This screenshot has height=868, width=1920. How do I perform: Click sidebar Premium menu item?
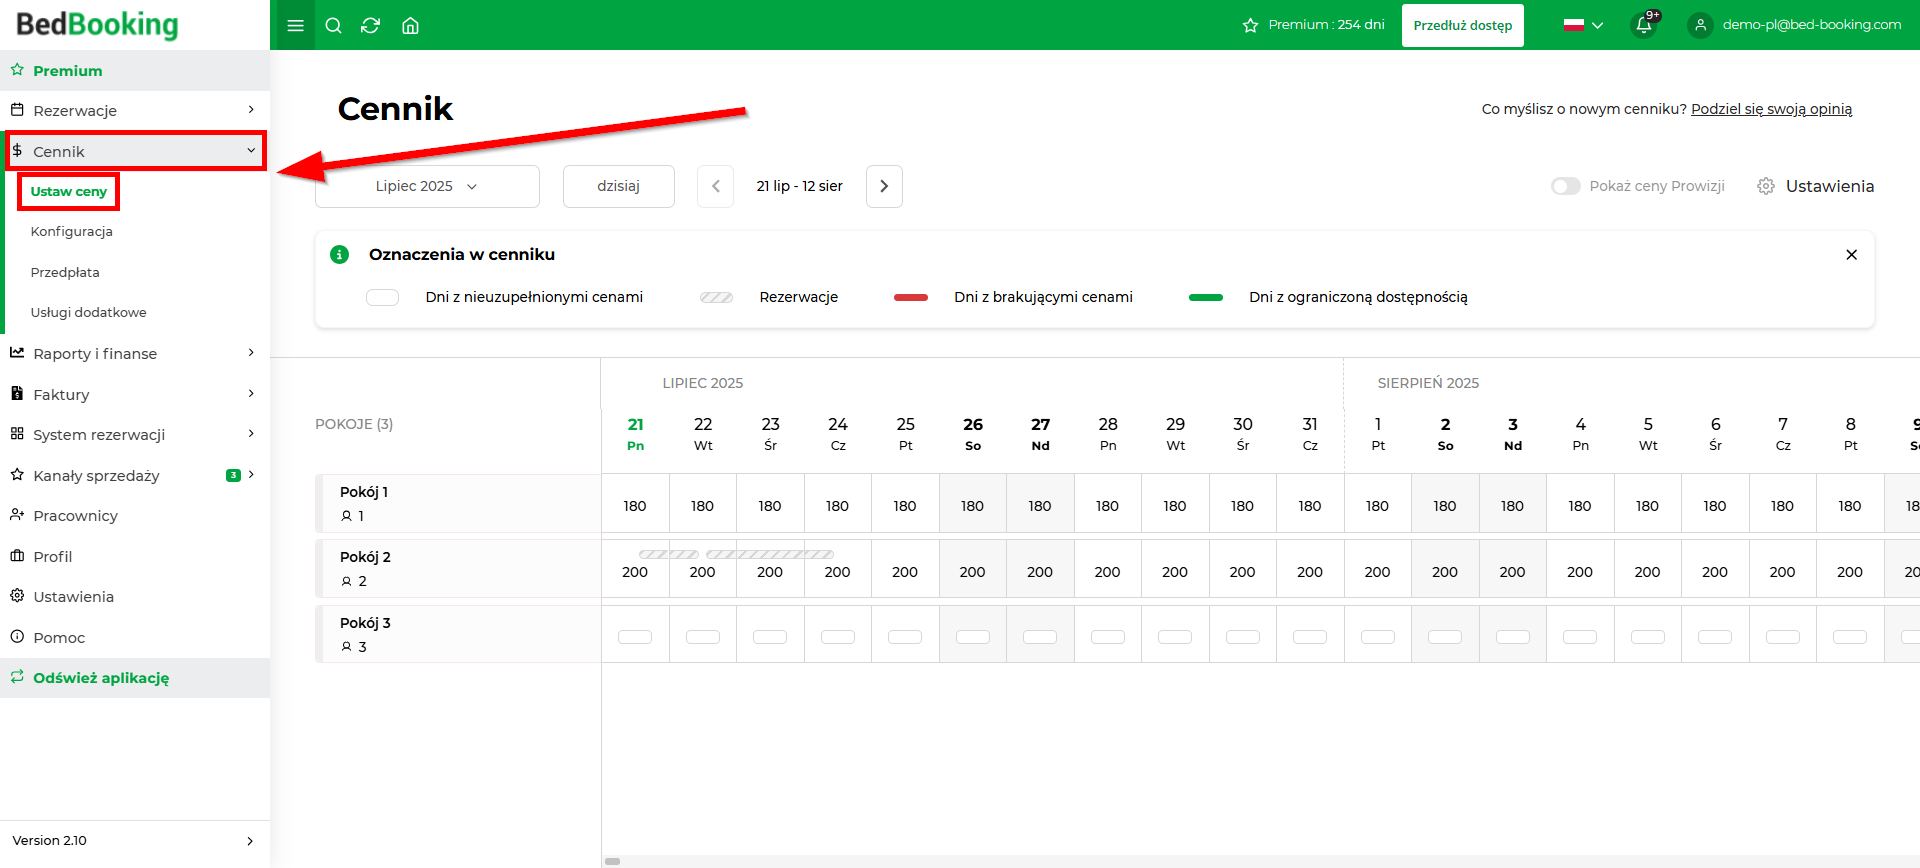(x=135, y=70)
